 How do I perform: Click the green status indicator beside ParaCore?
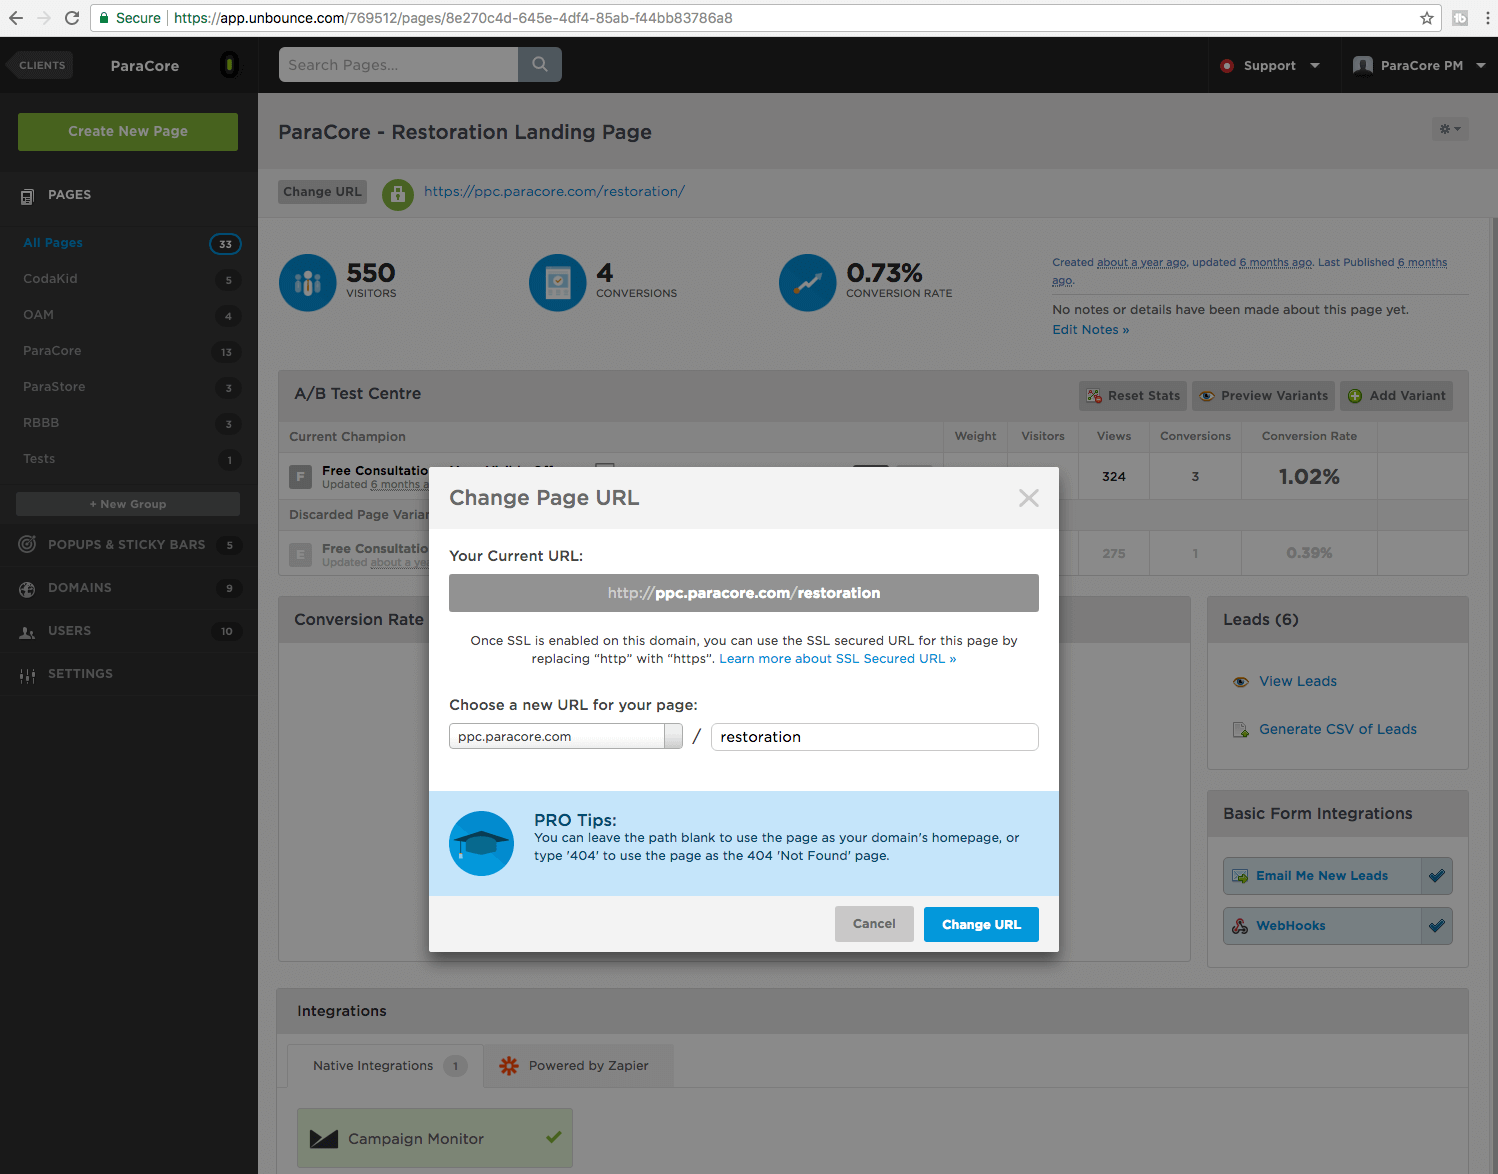[229, 65]
